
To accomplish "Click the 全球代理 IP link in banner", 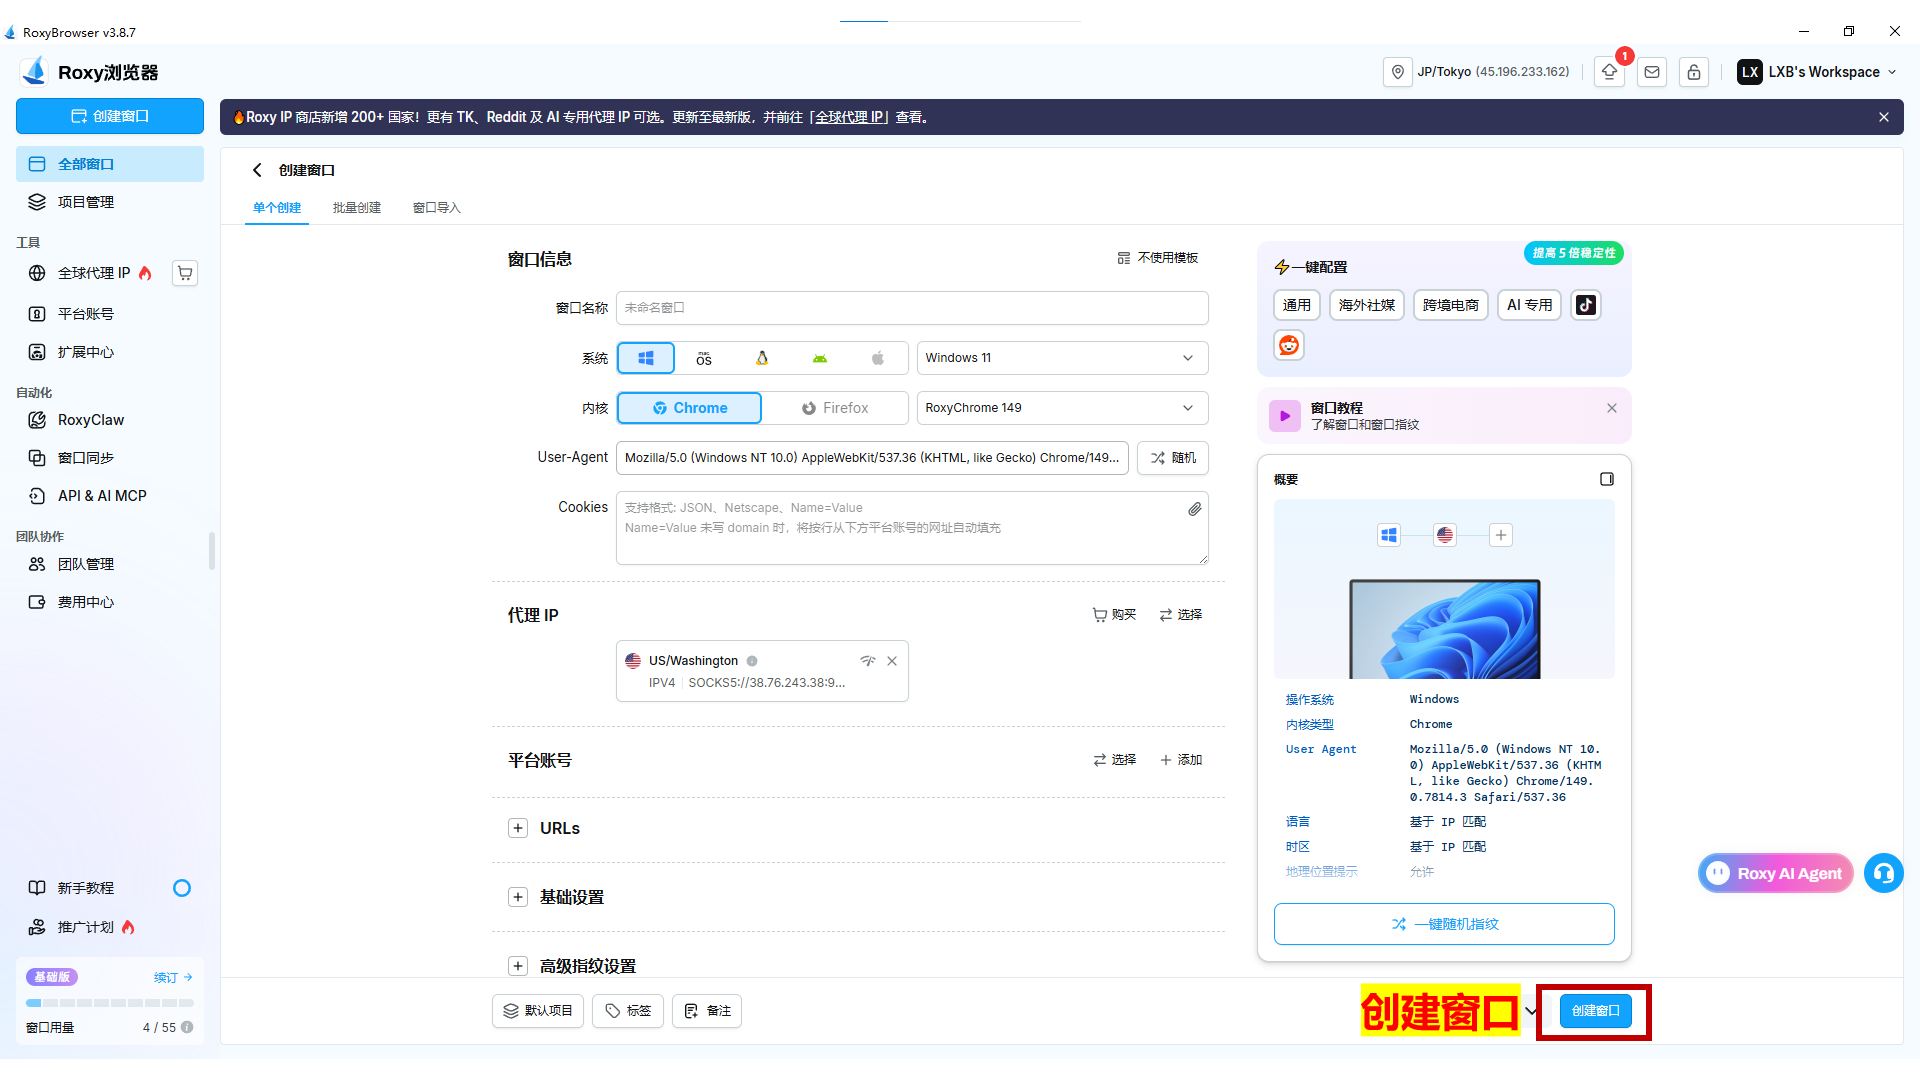I will point(850,117).
